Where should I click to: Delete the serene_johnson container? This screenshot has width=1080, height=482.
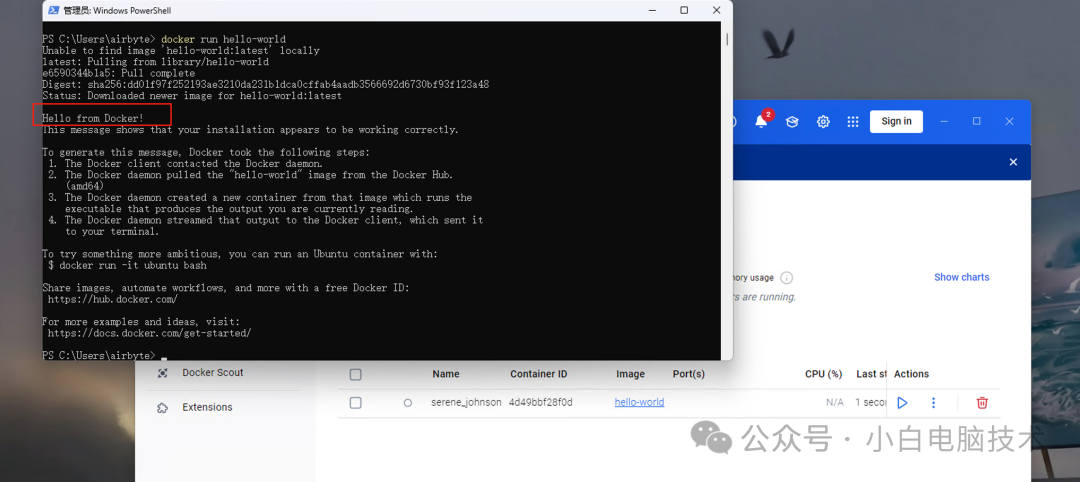(x=982, y=403)
